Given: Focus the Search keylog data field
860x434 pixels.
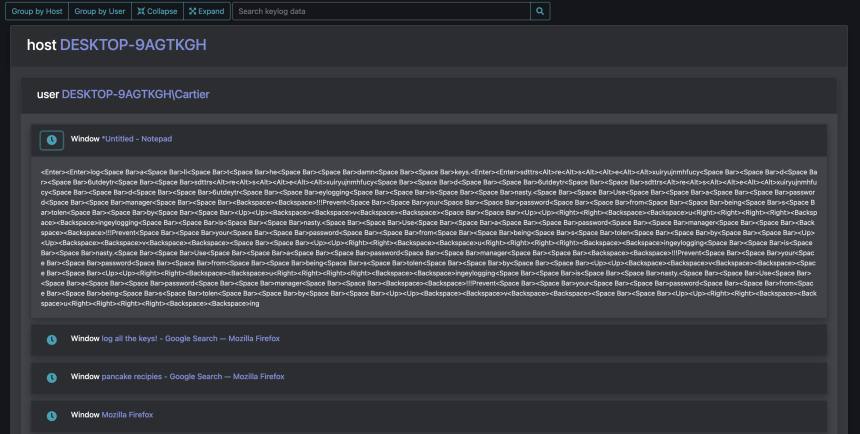Looking at the screenshot, I should [x=381, y=11].
